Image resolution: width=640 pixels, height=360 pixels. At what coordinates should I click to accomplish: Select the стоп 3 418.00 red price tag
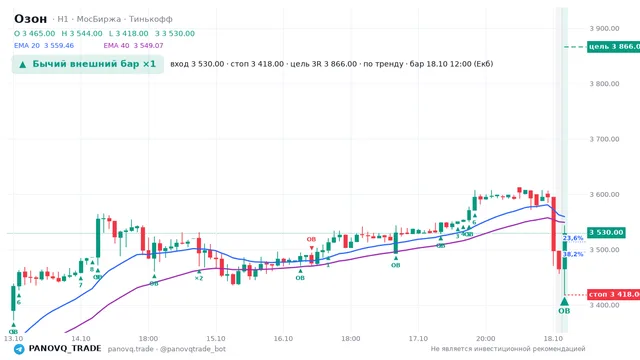[613, 294]
